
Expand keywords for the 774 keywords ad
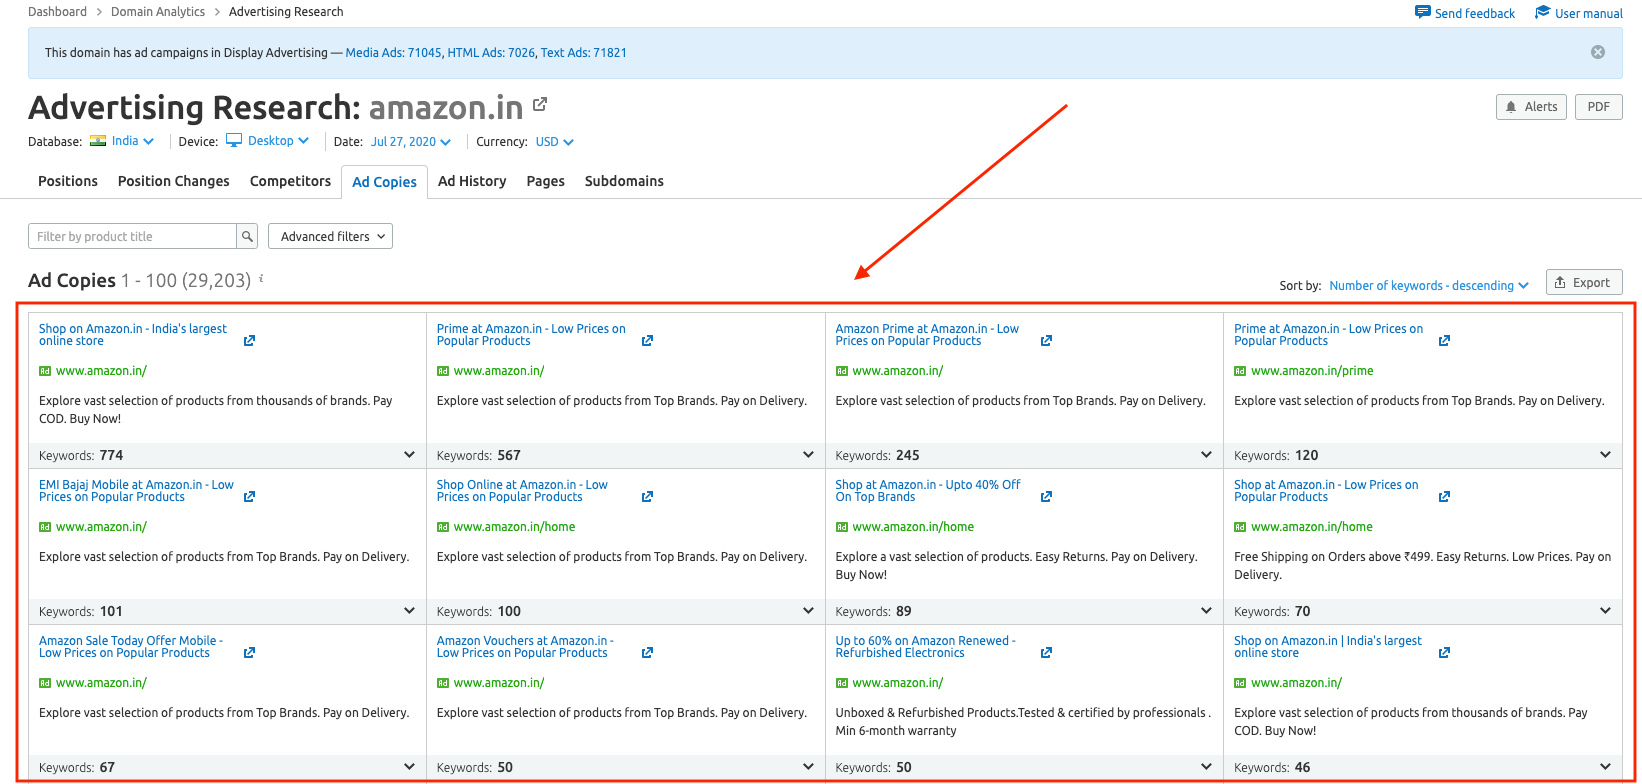pos(409,455)
